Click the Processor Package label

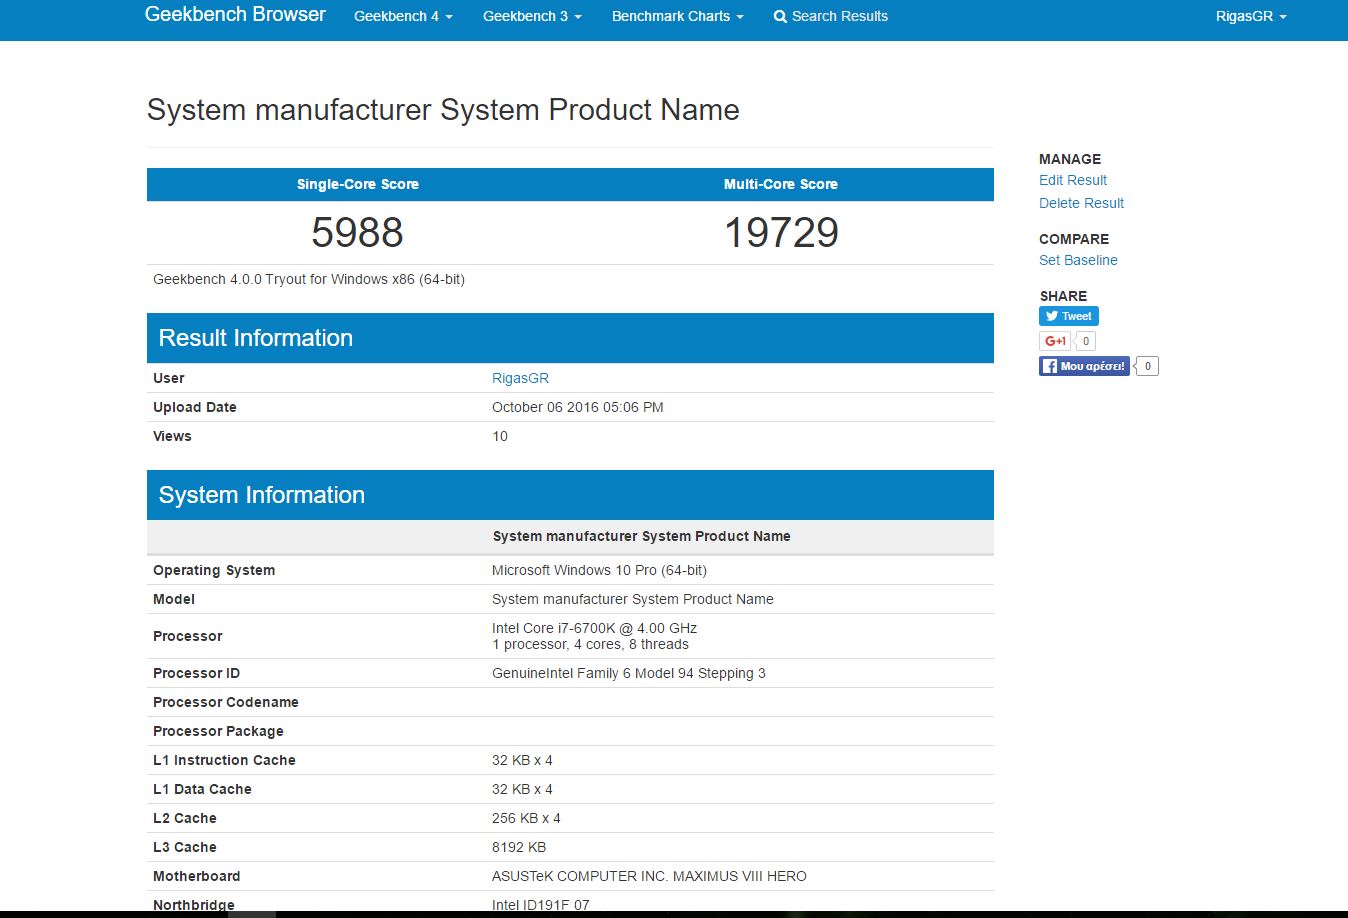click(x=218, y=731)
